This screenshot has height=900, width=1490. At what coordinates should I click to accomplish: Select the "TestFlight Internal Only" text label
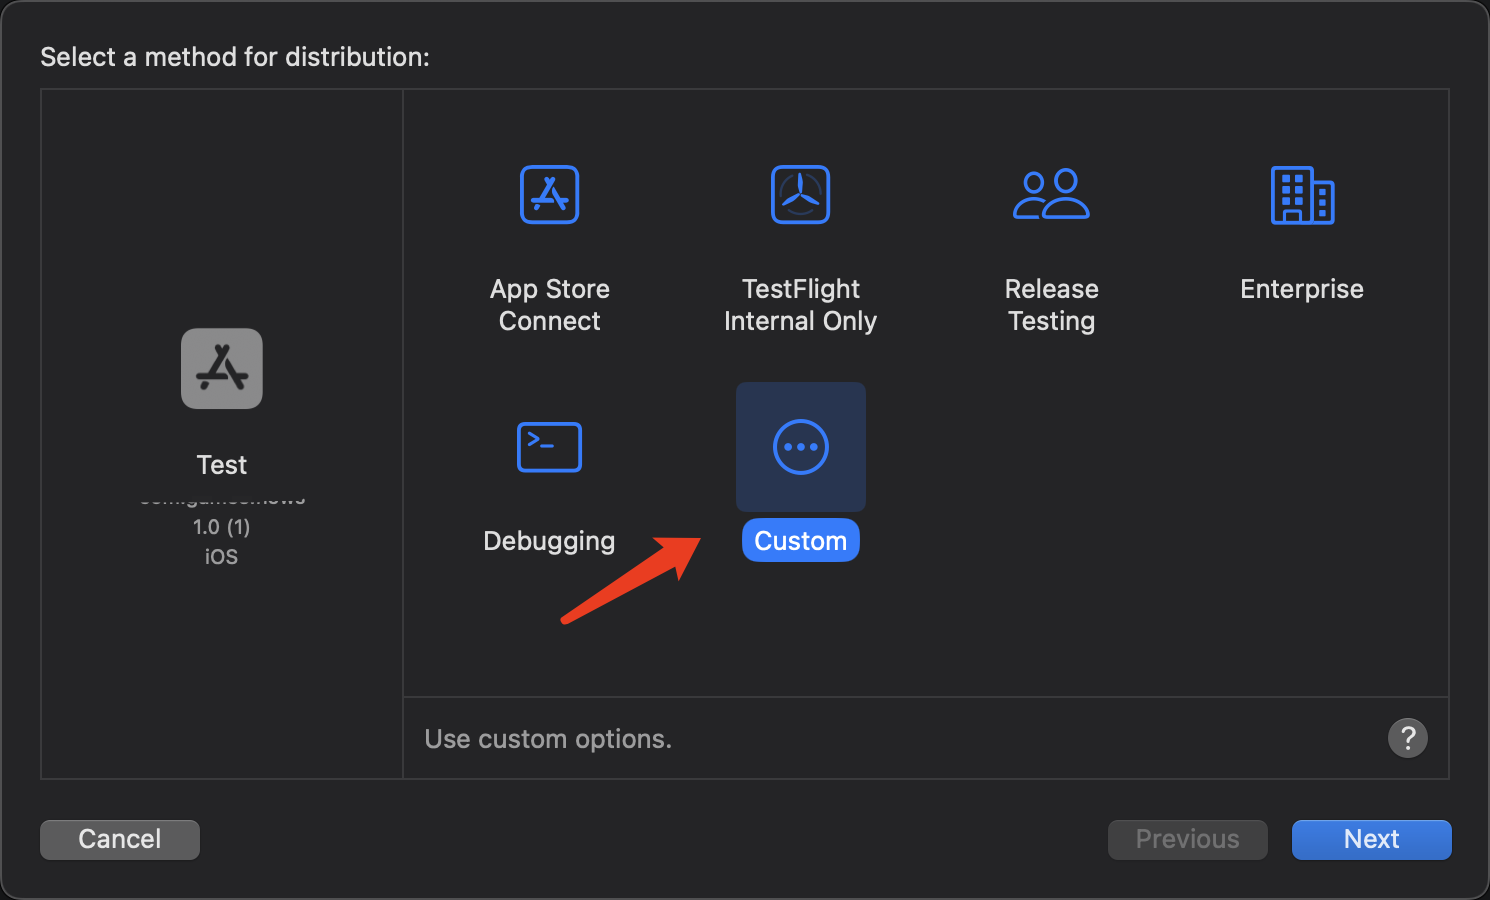pos(800,305)
